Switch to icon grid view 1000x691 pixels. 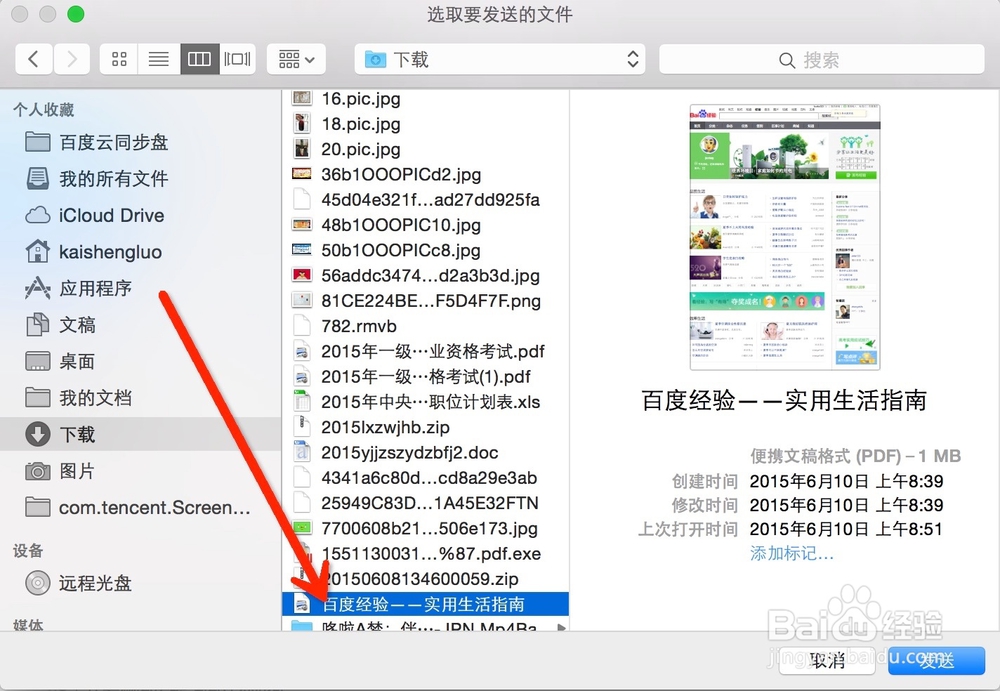tap(118, 58)
